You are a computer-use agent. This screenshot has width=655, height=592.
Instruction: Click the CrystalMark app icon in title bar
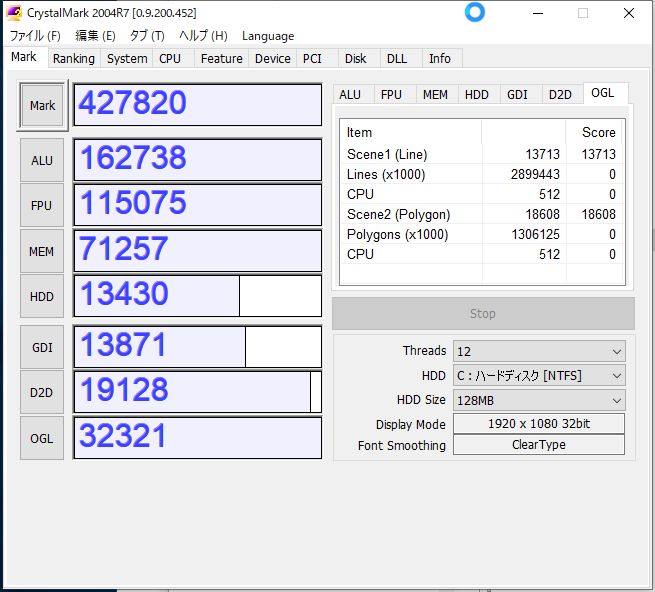tap(14, 13)
